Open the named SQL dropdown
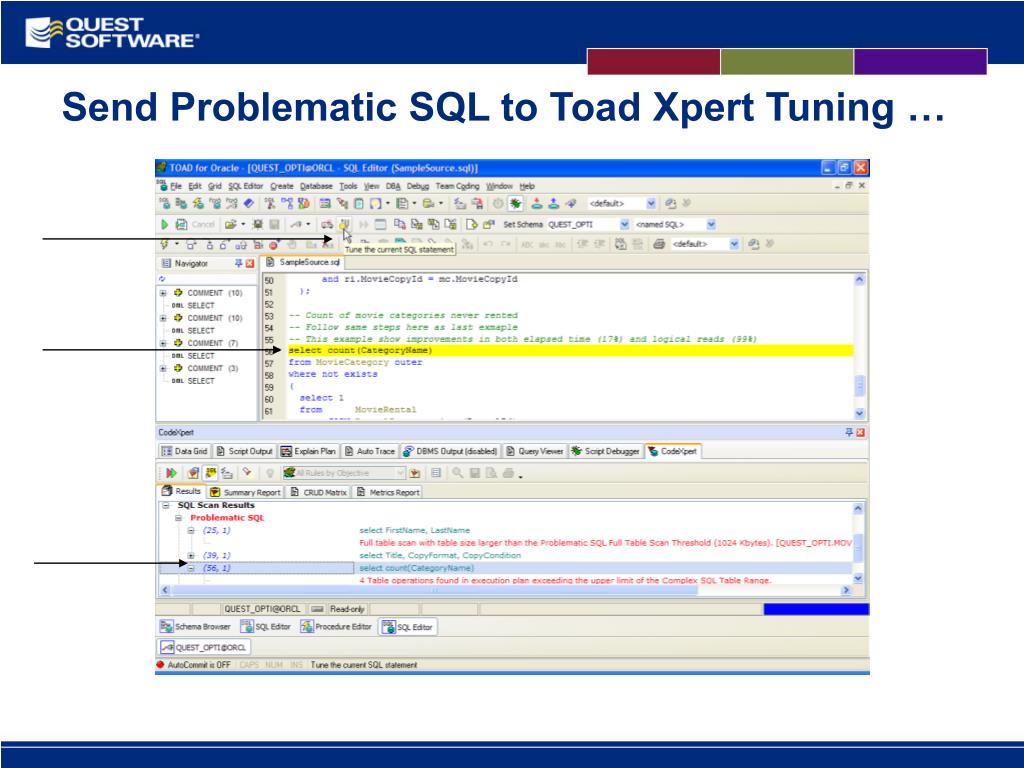 click(711, 225)
